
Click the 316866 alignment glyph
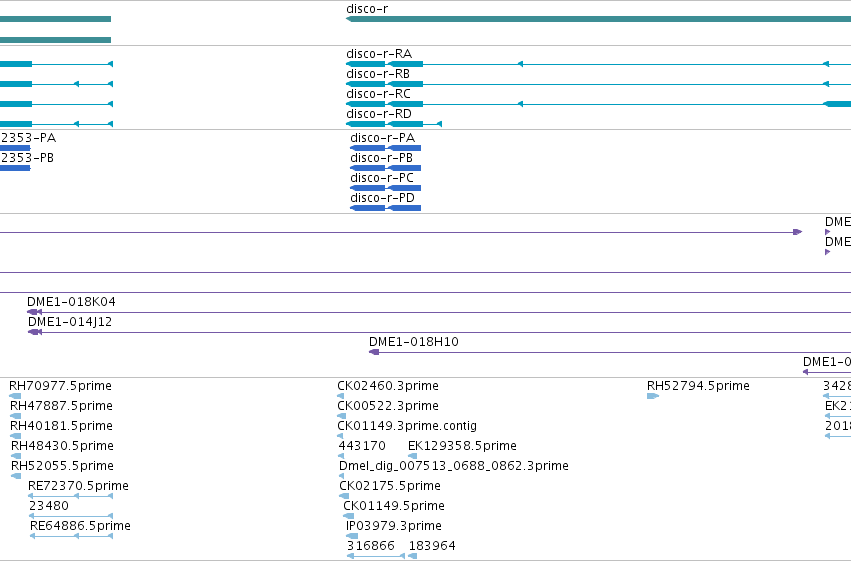(376, 556)
